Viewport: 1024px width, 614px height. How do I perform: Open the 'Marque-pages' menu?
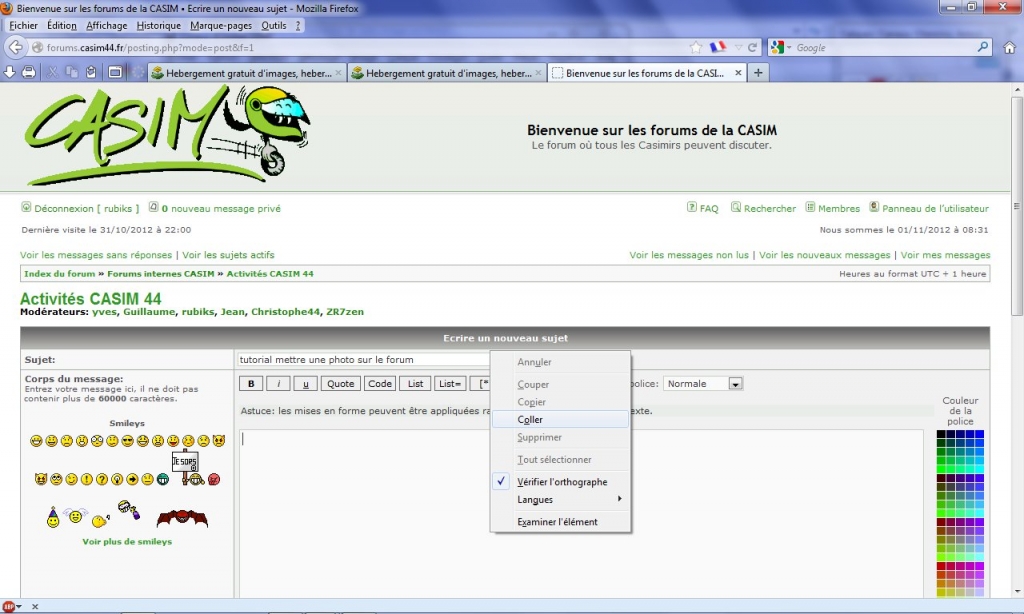pyautogui.click(x=221, y=25)
